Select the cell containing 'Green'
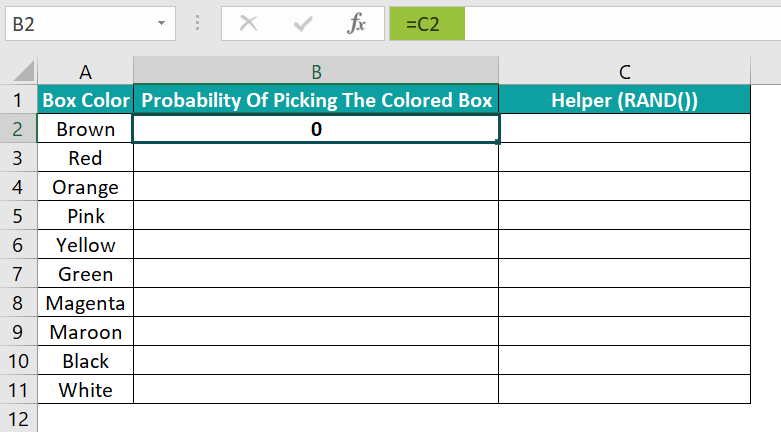This screenshot has width=781, height=432. pyautogui.click(x=86, y=273)
